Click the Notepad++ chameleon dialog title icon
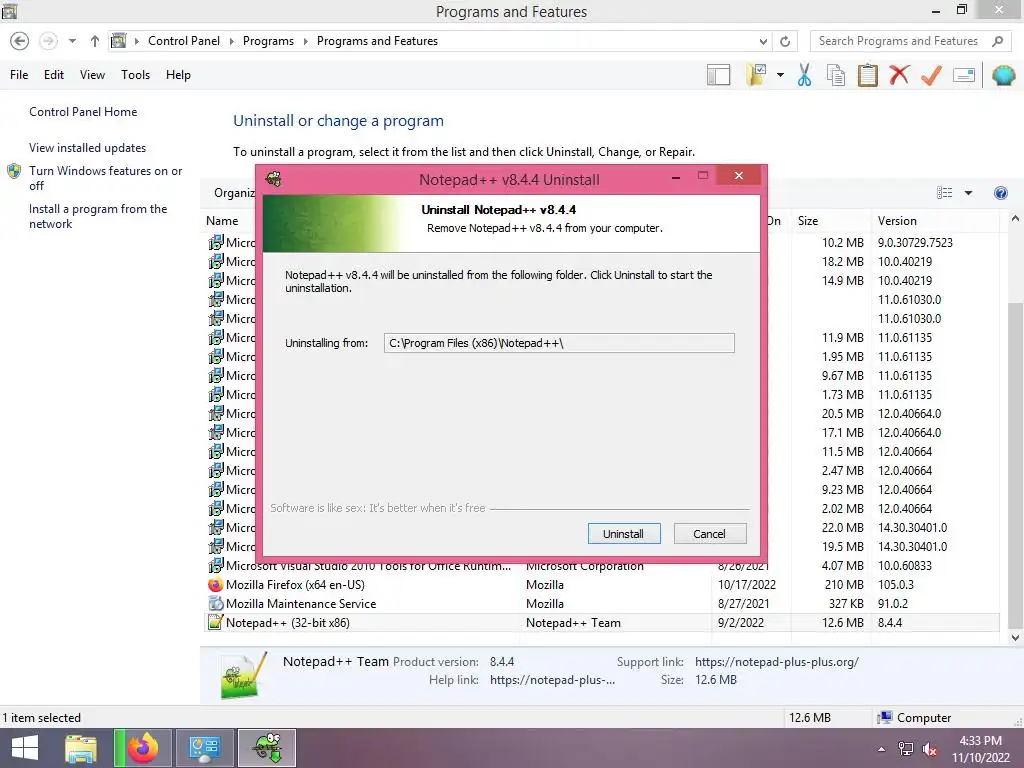The image size is (1024, 768). 274,179
